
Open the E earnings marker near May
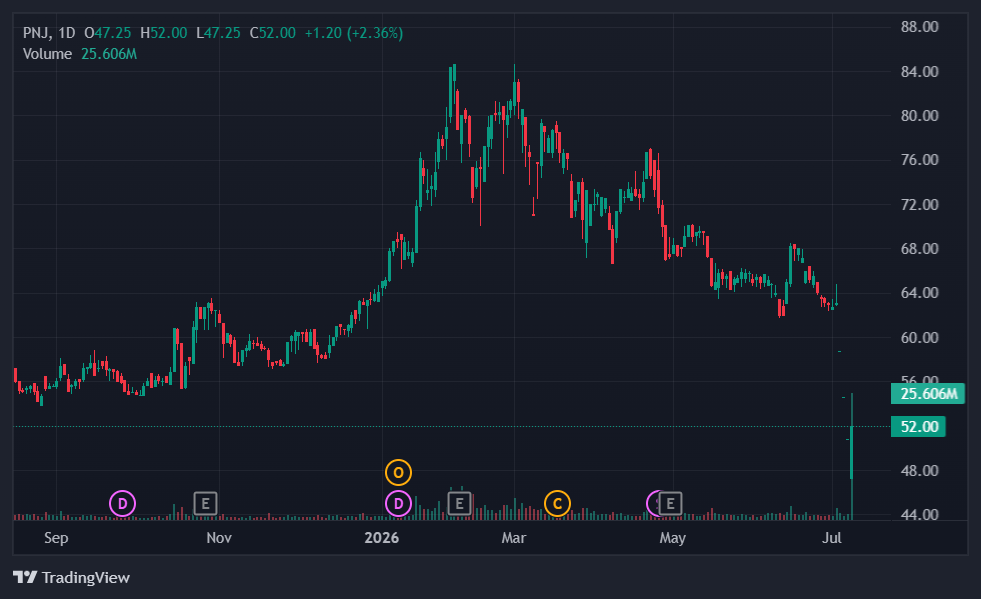coord(670,503)
